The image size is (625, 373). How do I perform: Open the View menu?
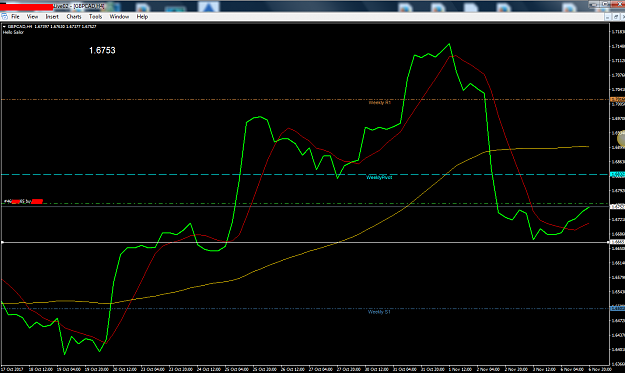pyautogui.click(x=32, y=17)
